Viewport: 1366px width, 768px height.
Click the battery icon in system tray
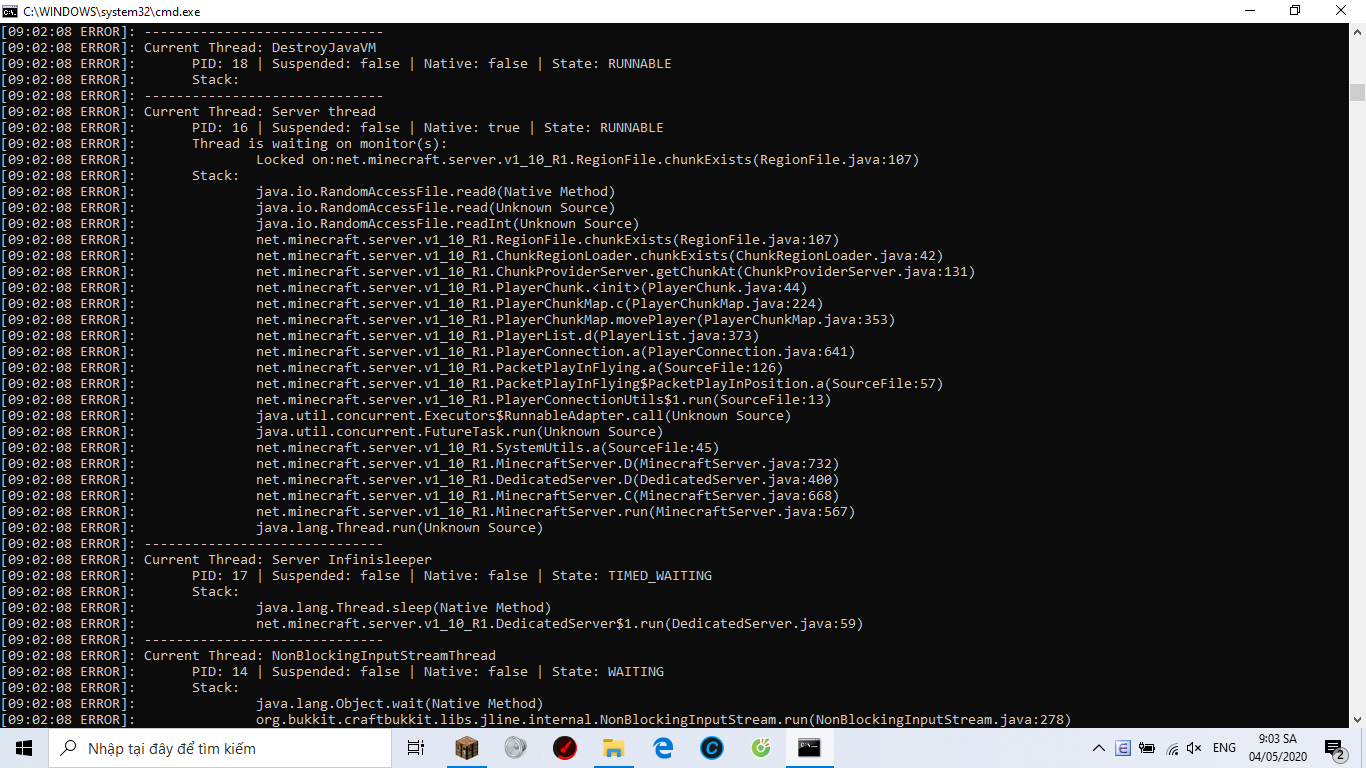(1147, 748)
